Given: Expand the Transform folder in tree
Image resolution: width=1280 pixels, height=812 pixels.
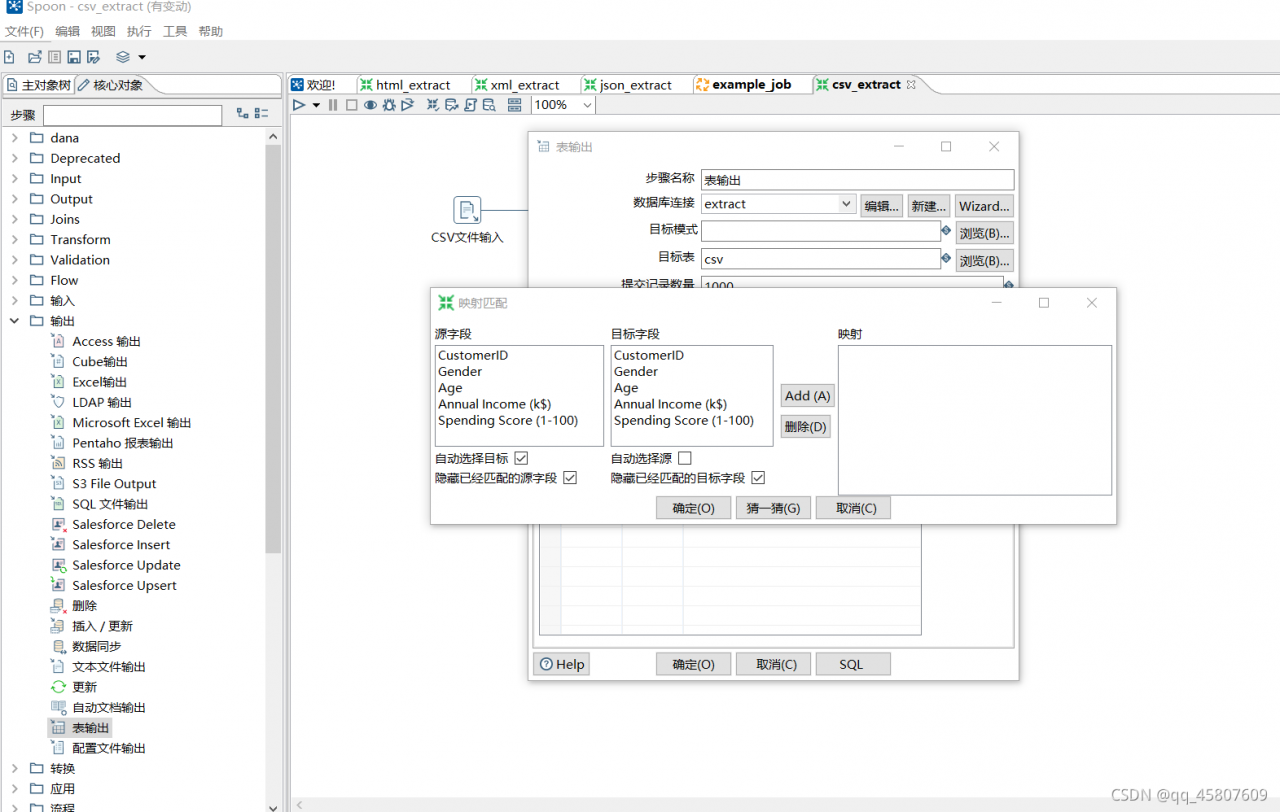Looking at the screenshot, I should [15, 240].
